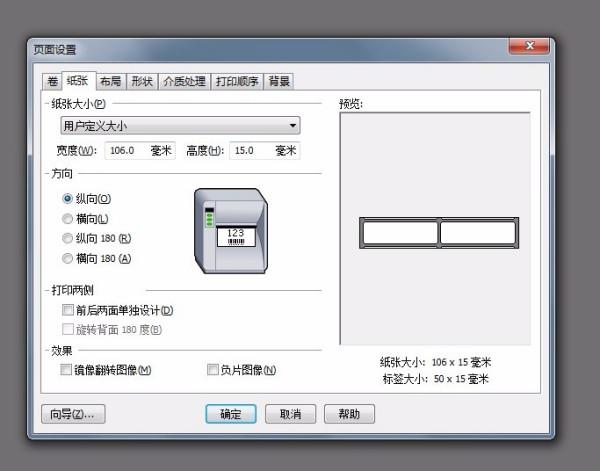Cancel with the 取消 button
600x471 pixels.
coord(290,414)
